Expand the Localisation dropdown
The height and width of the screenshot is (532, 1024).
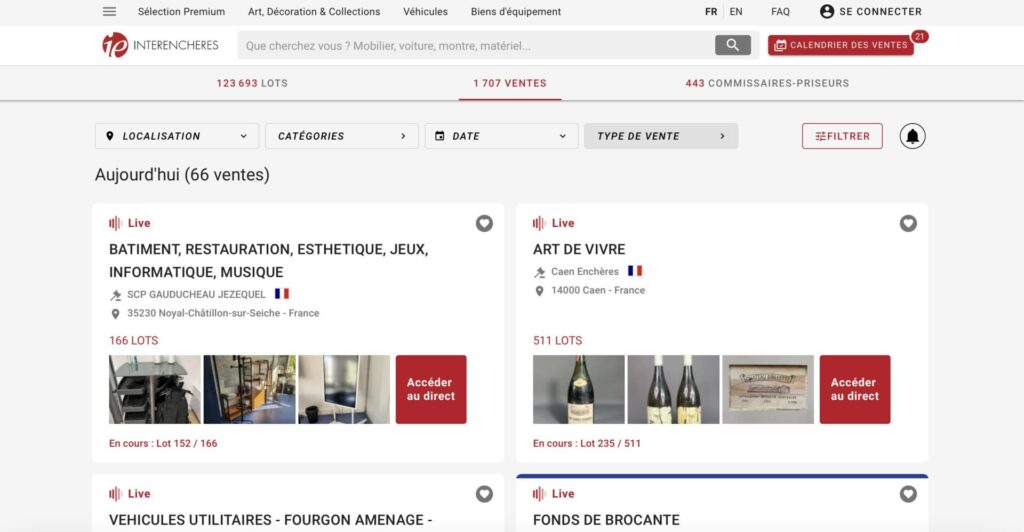pos(176,136)
